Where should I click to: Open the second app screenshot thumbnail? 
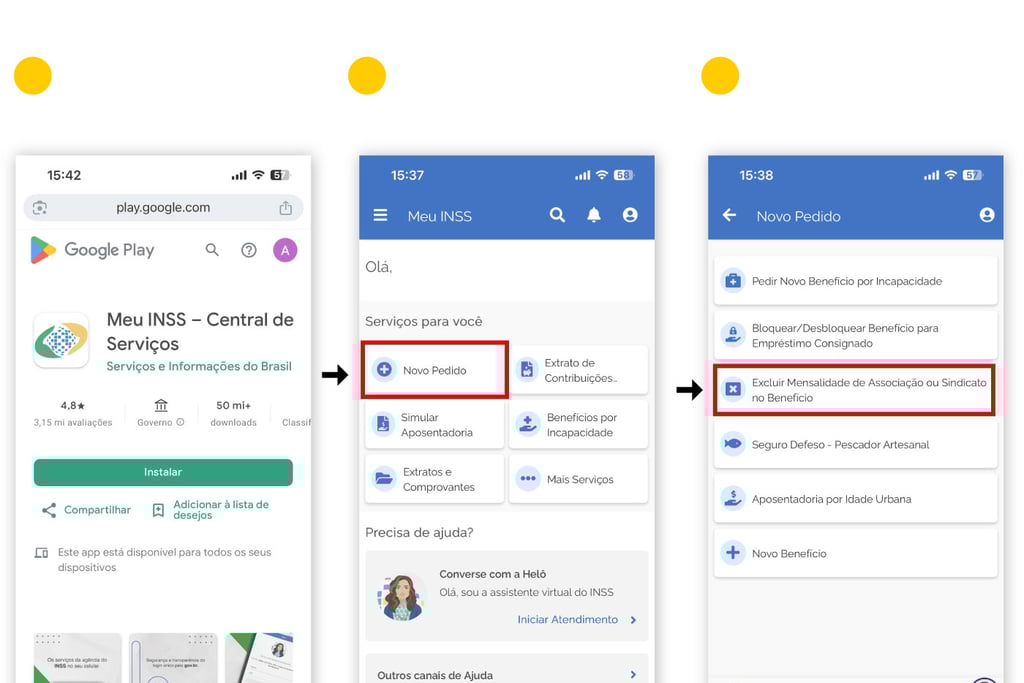click(173, 658)
